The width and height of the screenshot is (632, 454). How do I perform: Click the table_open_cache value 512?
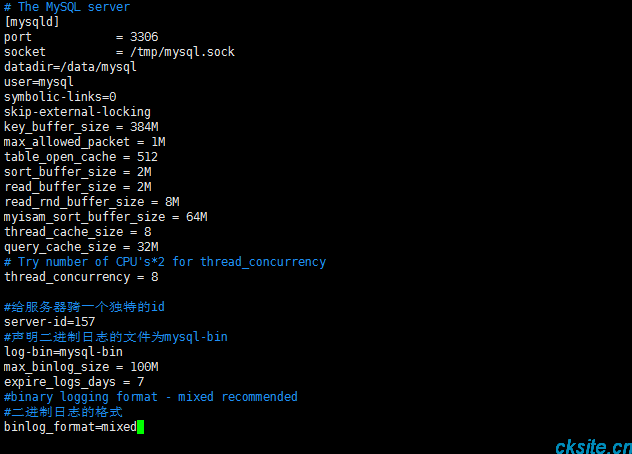(x=147, y=157)
